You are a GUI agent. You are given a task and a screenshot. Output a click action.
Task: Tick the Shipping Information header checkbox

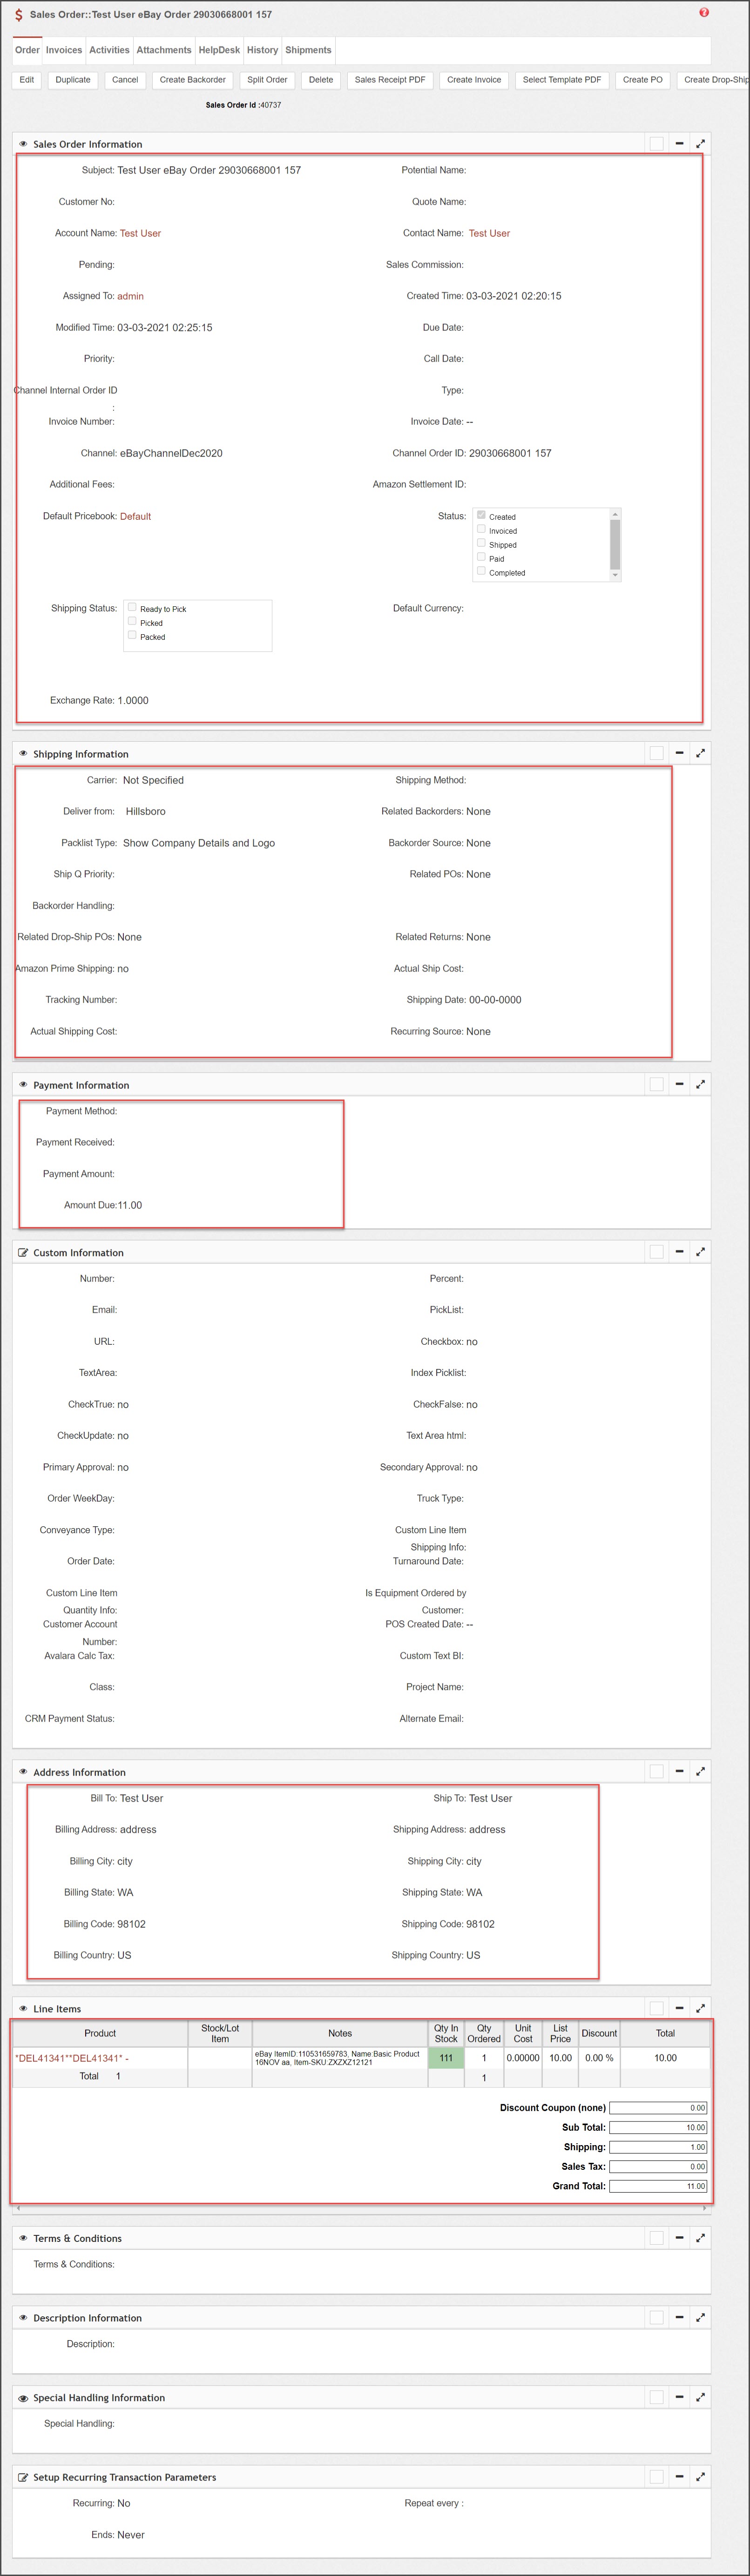[657, 753]
